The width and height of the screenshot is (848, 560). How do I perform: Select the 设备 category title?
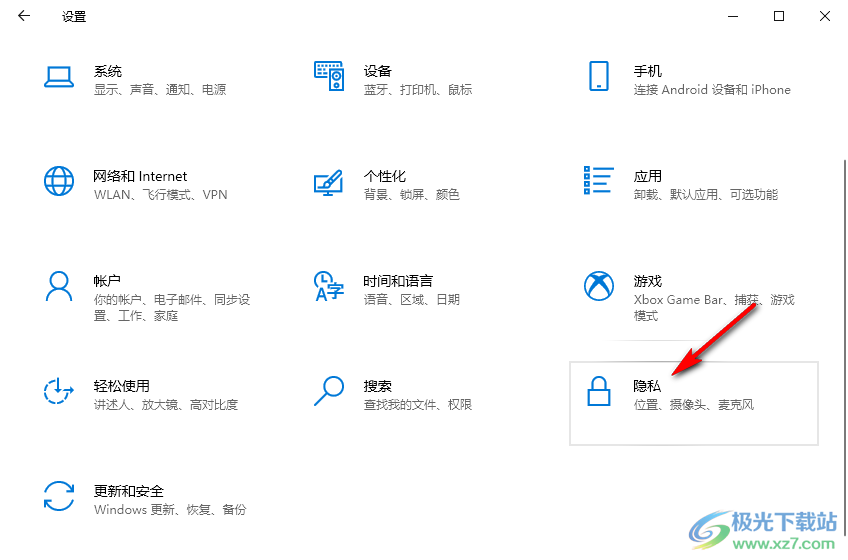pos(377,71)
